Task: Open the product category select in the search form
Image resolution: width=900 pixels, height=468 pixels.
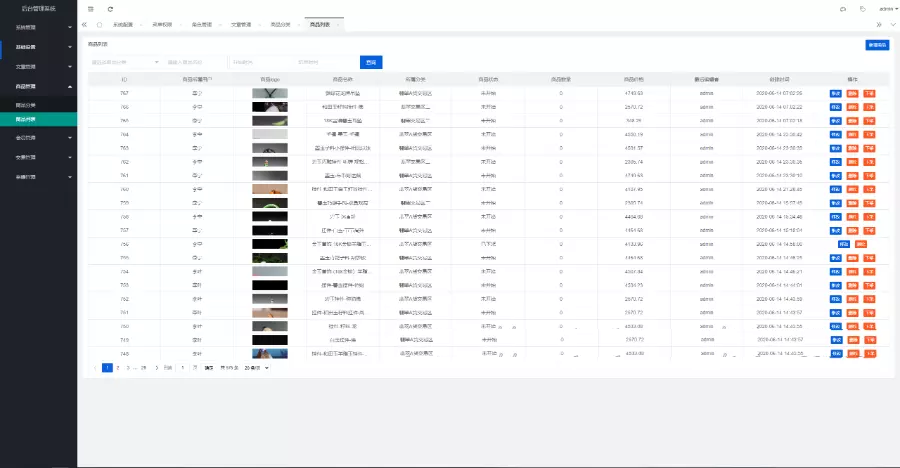Action: (x=124, y=62)
